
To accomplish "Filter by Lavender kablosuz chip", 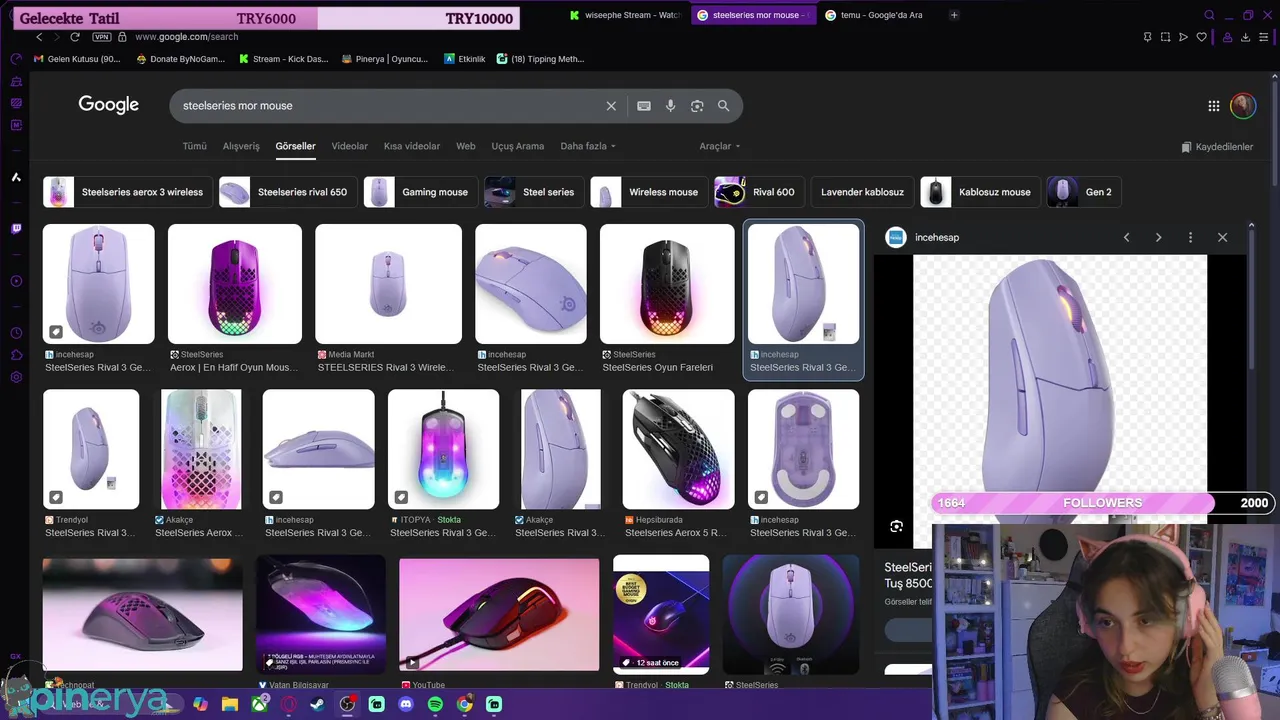I will tap(862, 192).
